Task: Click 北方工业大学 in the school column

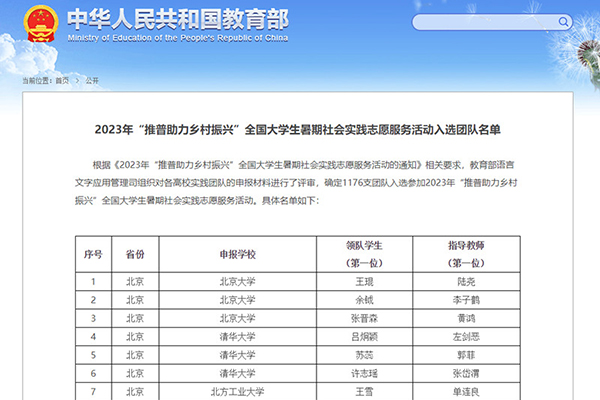Action: click(238, 390)
